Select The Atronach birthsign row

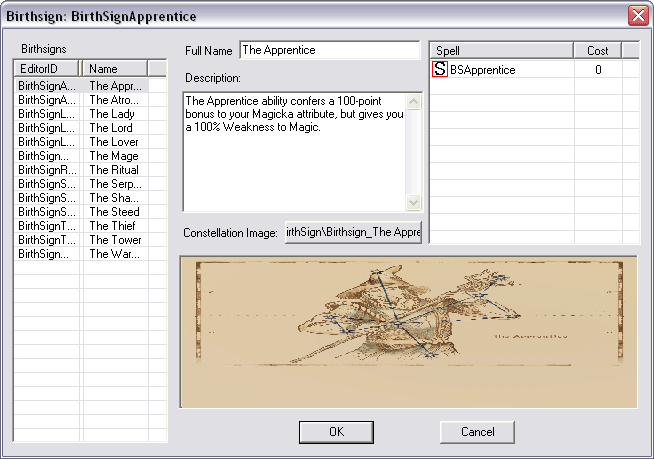pyautogui.click(x=113, y=100)
